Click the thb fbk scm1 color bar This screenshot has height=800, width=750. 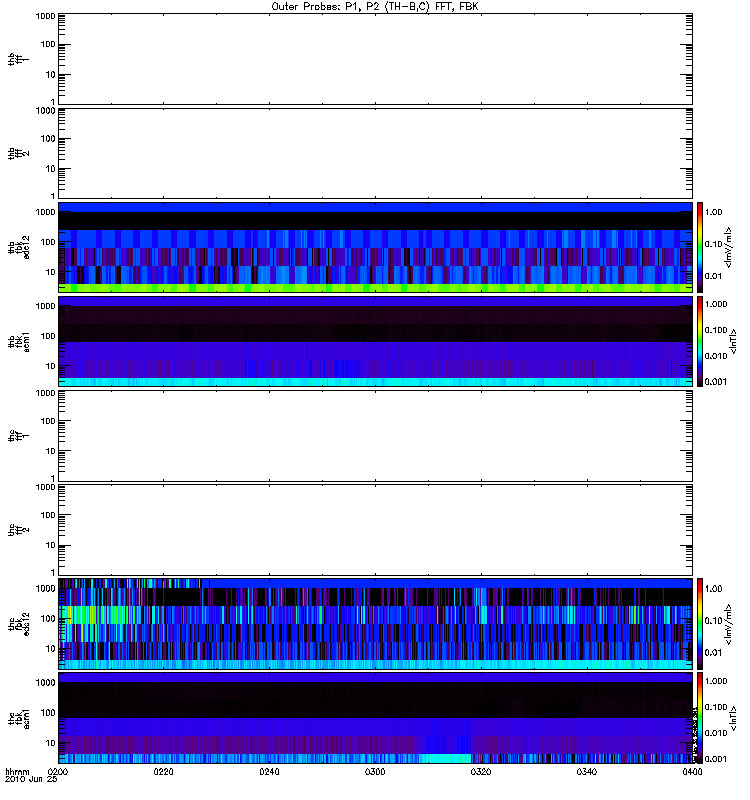pyautogui.click(x=700, y=341)
